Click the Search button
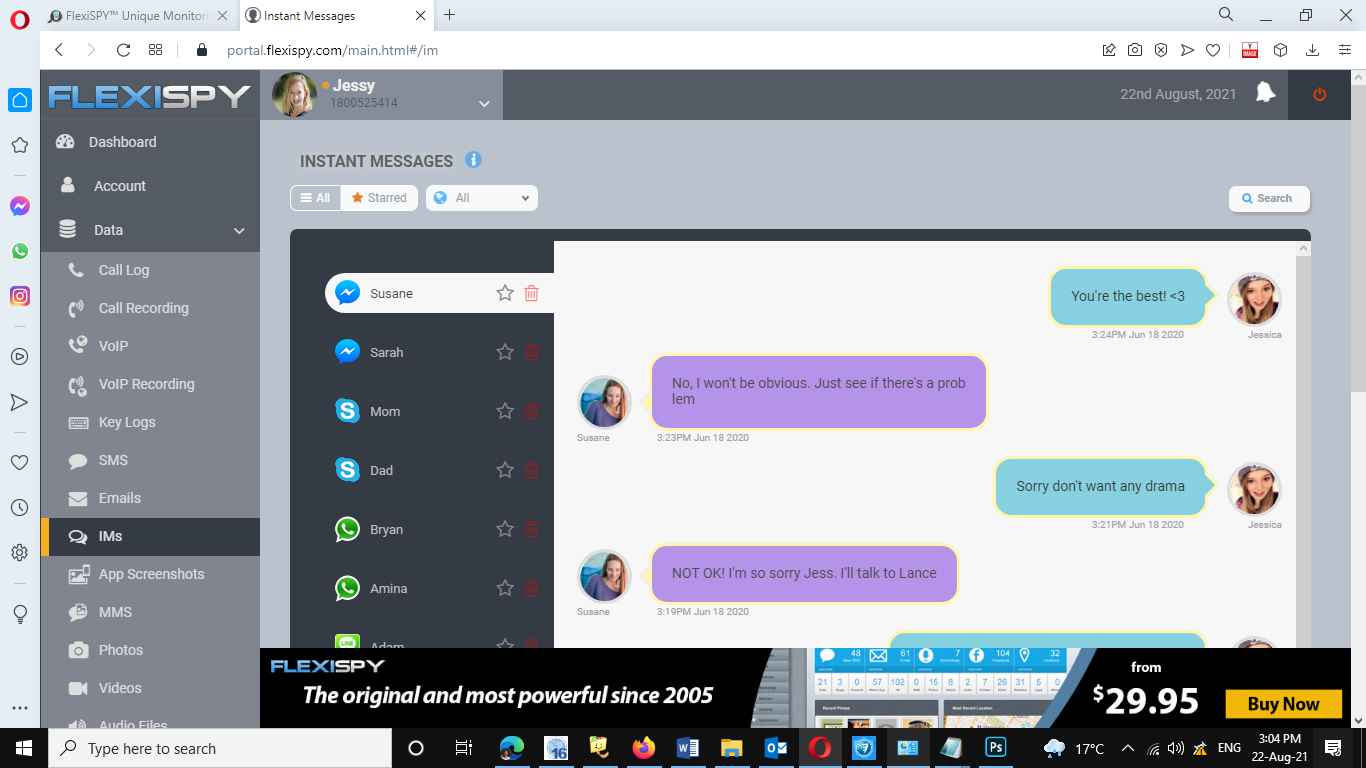 1269,198
